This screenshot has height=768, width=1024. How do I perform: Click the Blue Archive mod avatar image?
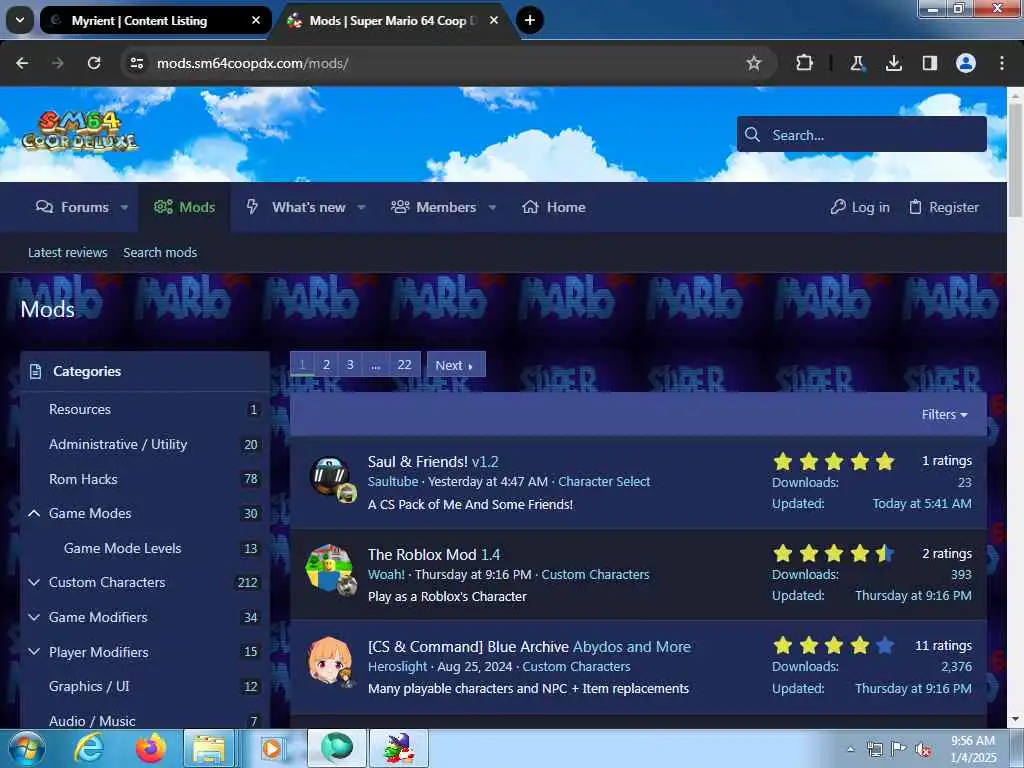[330, 662]
